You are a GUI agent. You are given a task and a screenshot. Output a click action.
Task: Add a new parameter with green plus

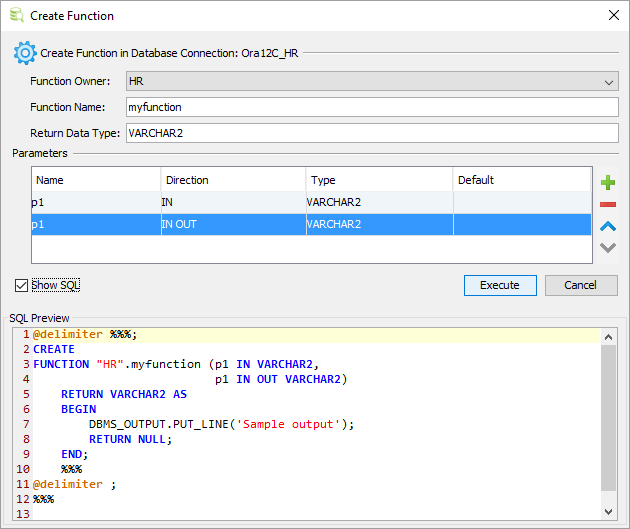tap(608, 182)
